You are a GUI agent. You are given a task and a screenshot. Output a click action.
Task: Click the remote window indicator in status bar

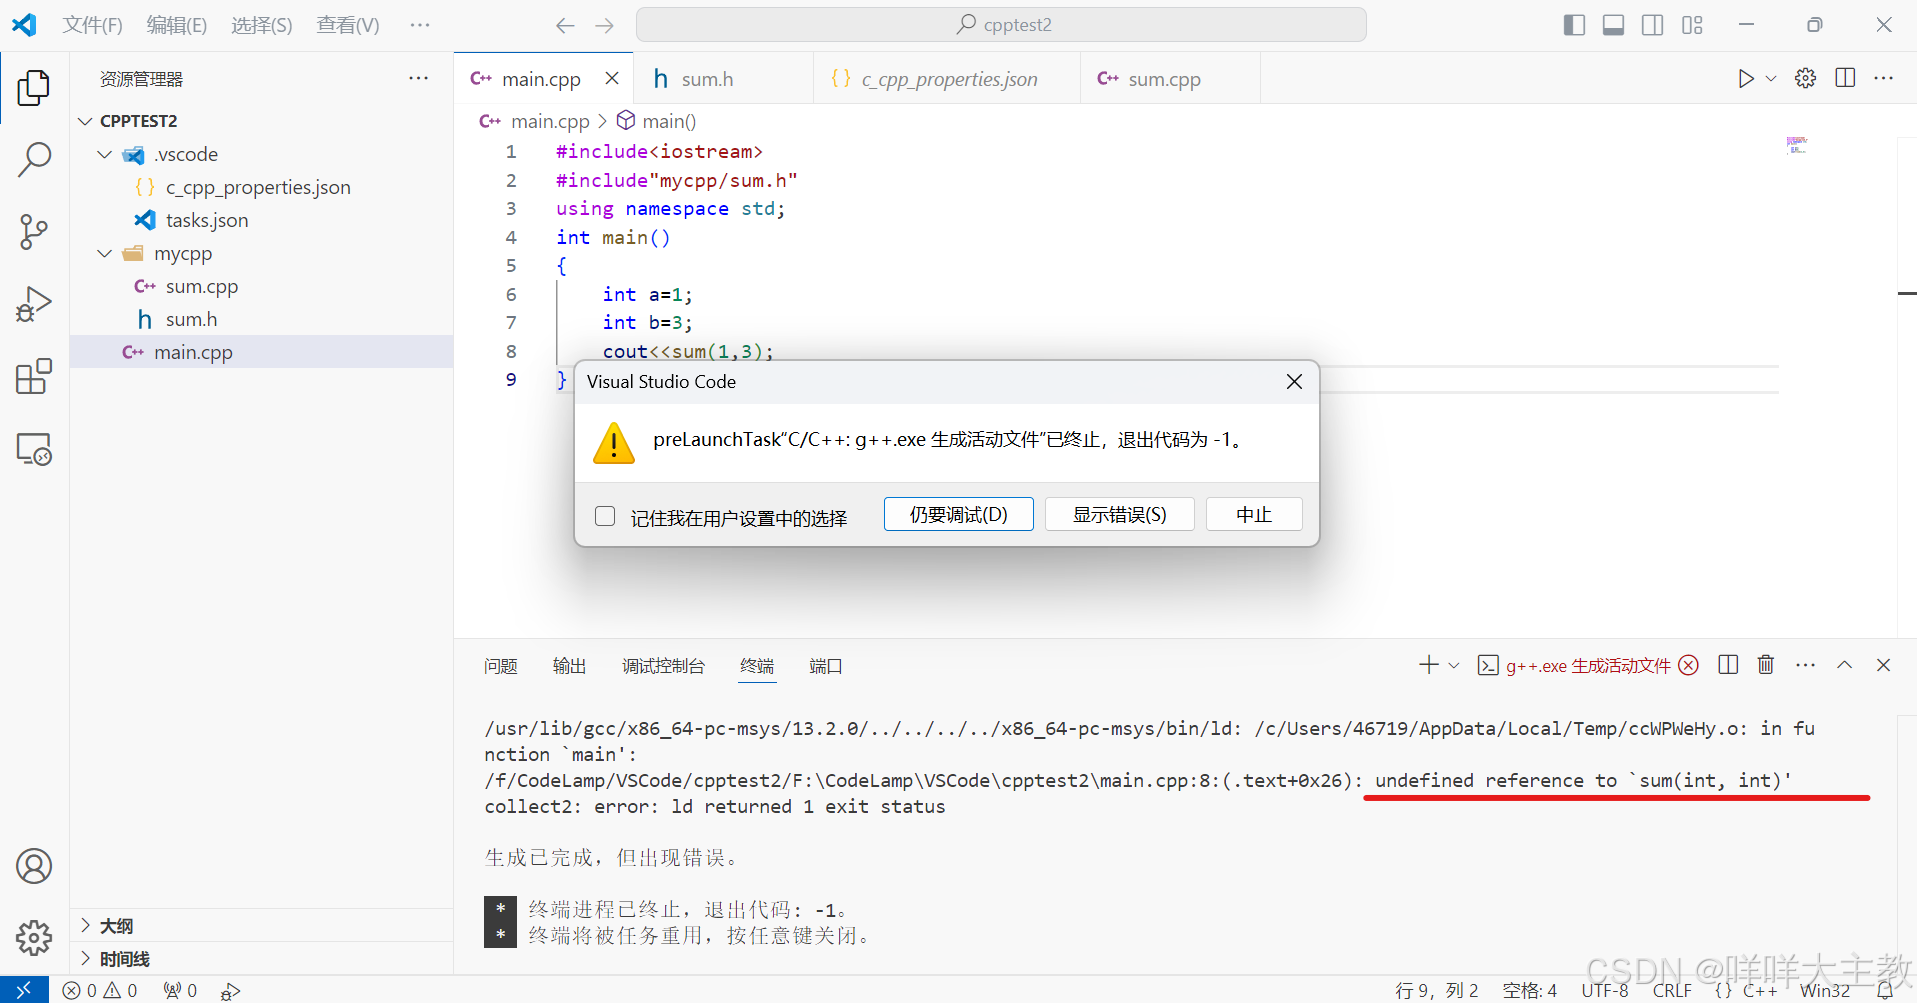tap(24, 990)
